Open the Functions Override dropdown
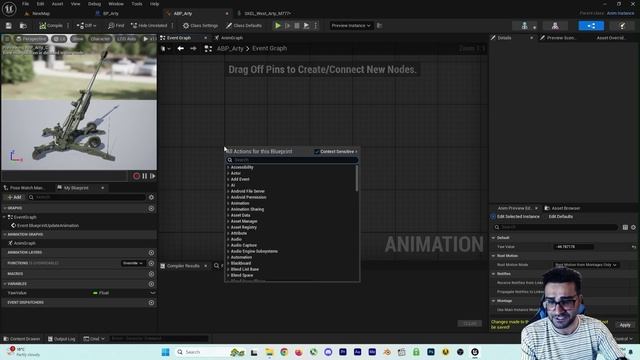 pyautogui.click(x=133, y=263)
